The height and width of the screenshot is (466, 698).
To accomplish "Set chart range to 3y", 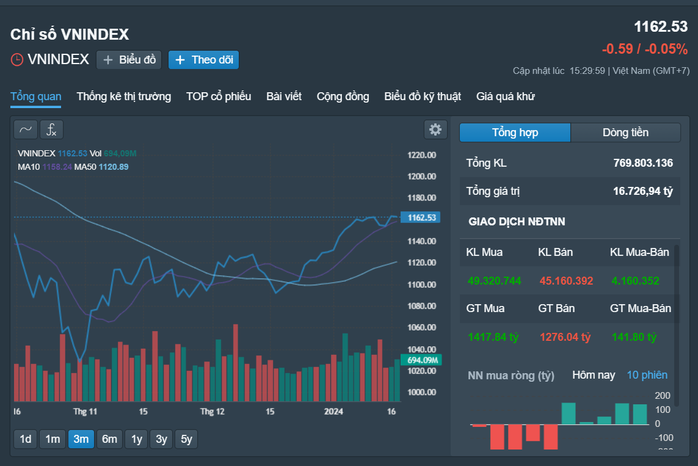I will tap(162, 439).
